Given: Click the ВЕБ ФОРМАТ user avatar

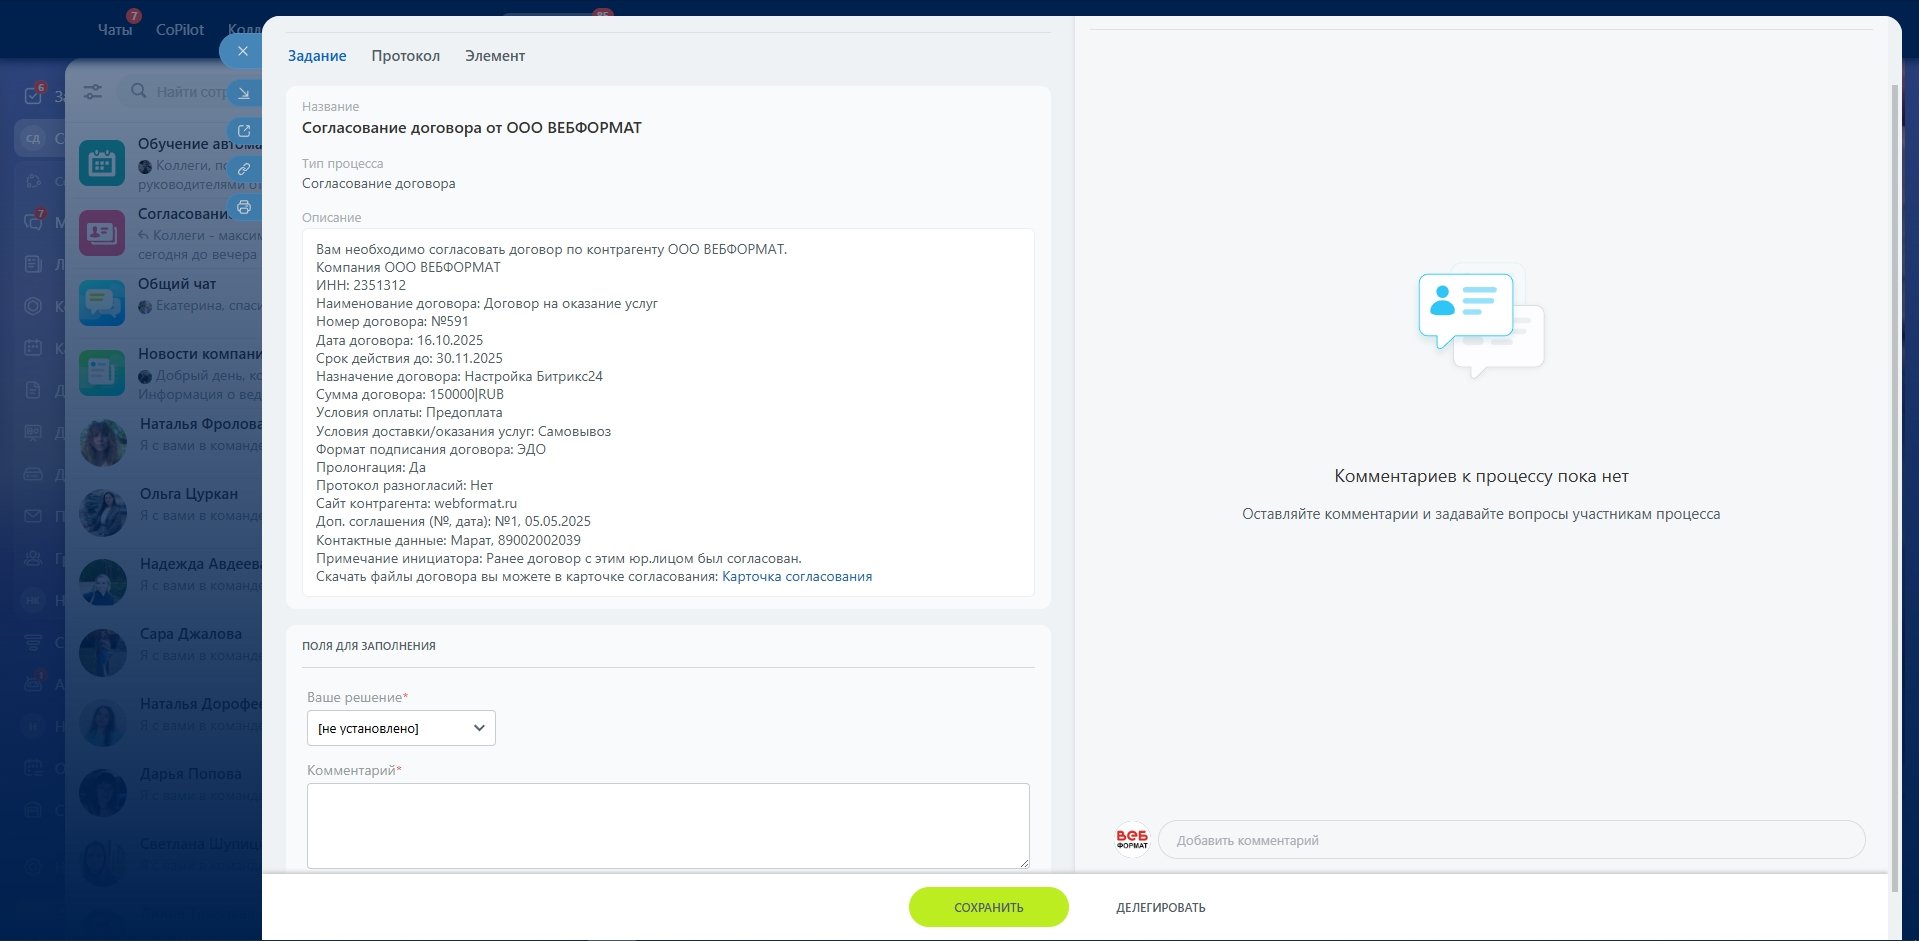Looking at the screenshot, I should coord(1132,840).
